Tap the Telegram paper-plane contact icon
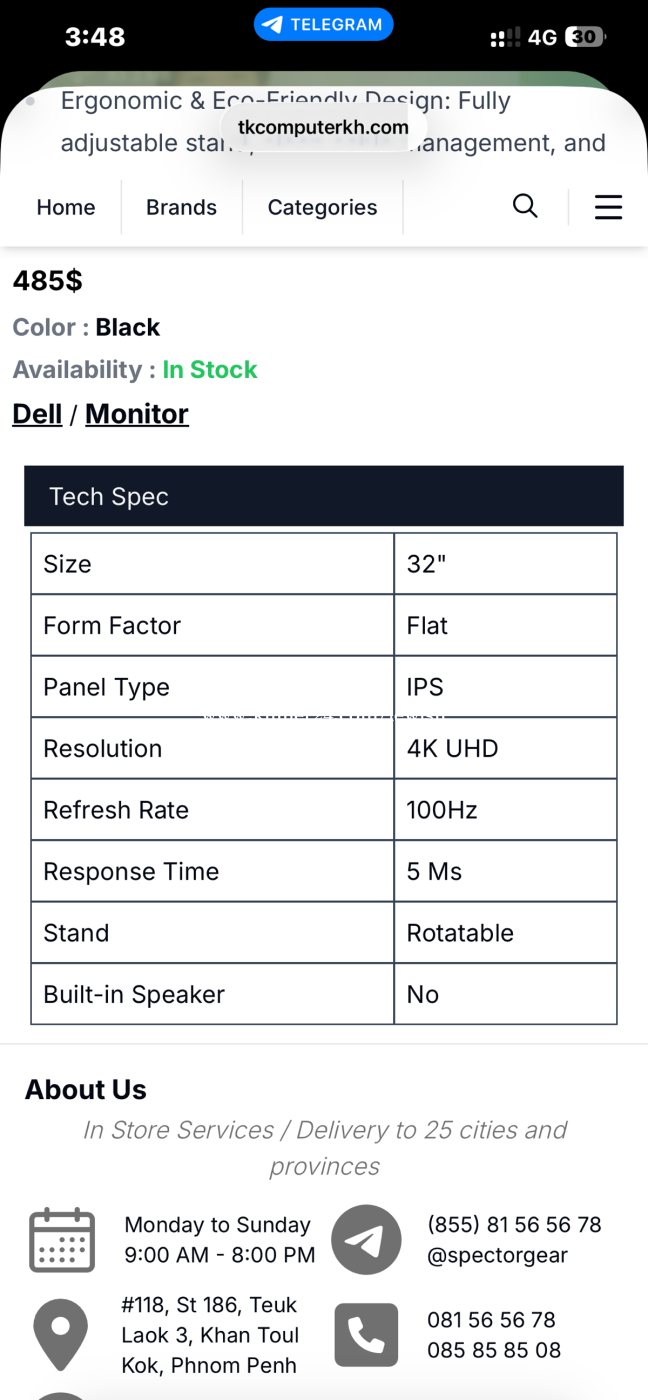This screenshot has height=1400, width=648. (x=366, y=1240)
